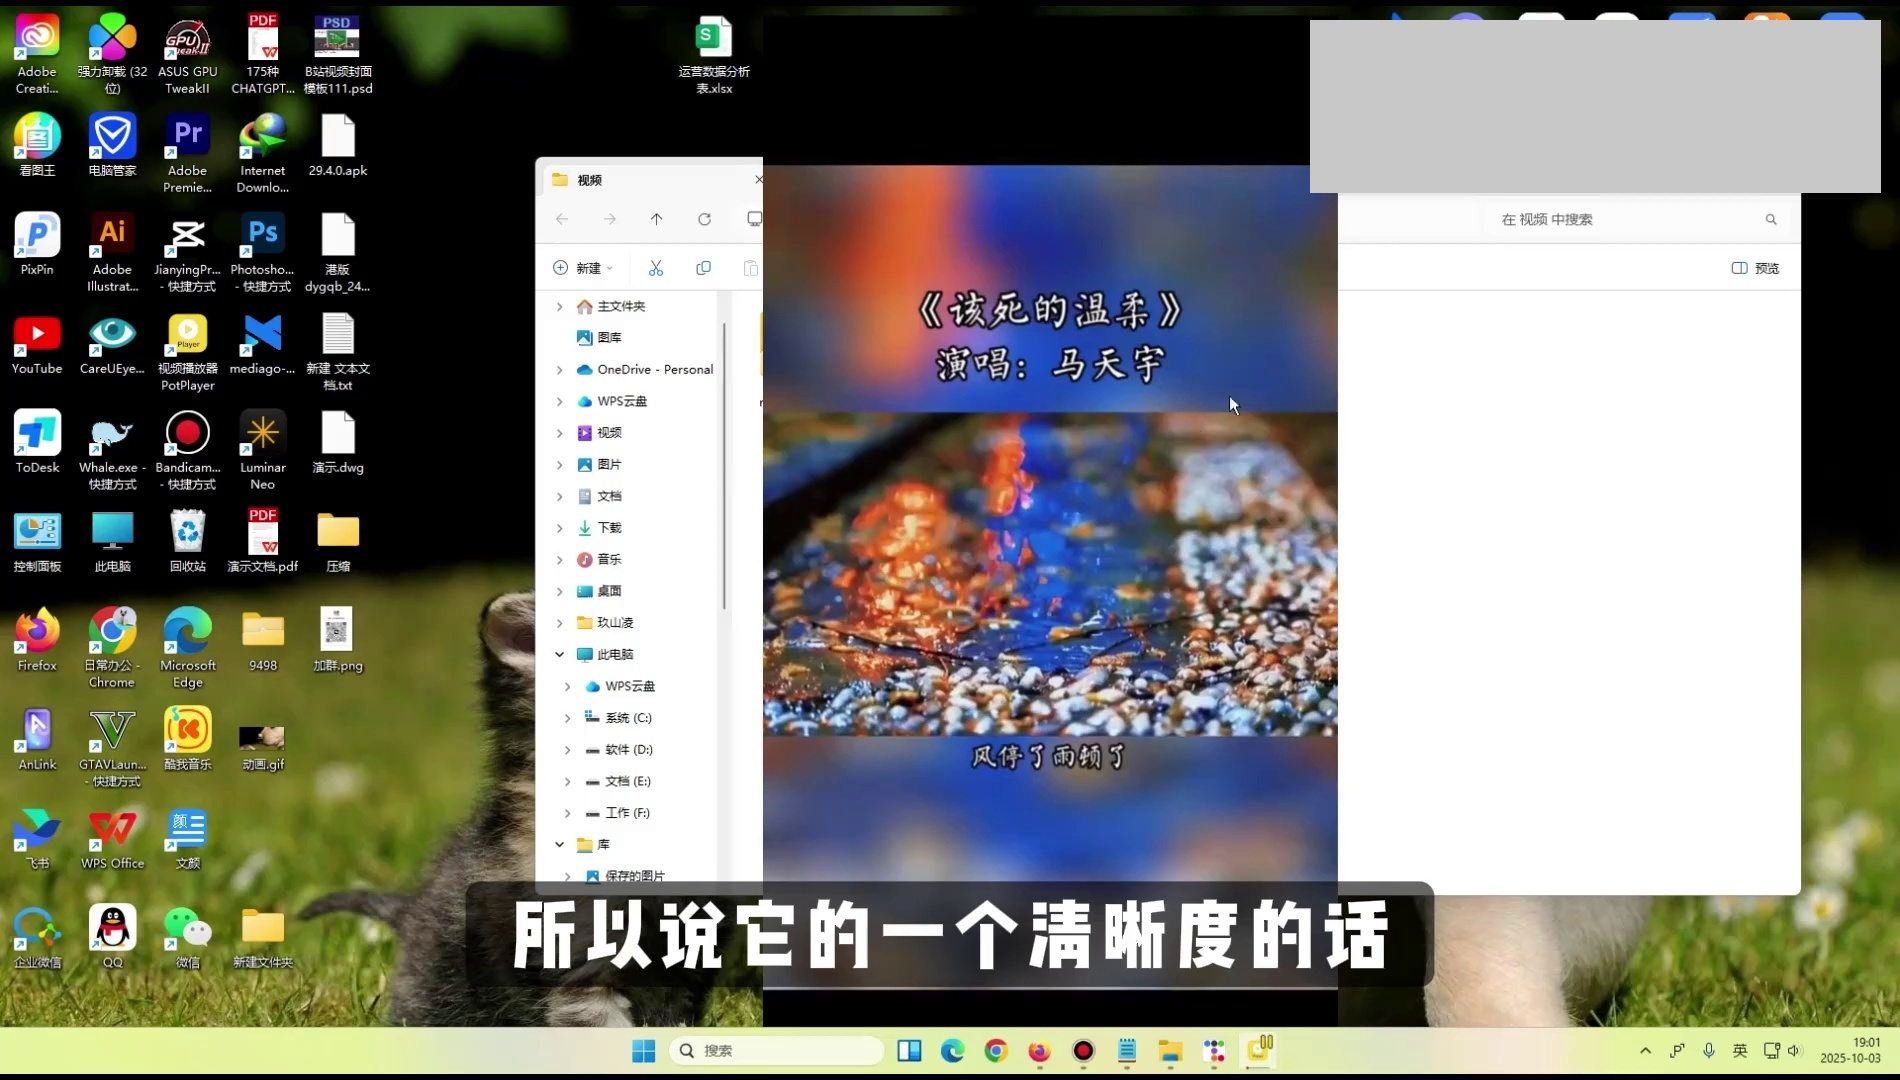The image size is (1900, 1080).
Task: Collapse the 此电脑 tree node
Action: [560, 654]
